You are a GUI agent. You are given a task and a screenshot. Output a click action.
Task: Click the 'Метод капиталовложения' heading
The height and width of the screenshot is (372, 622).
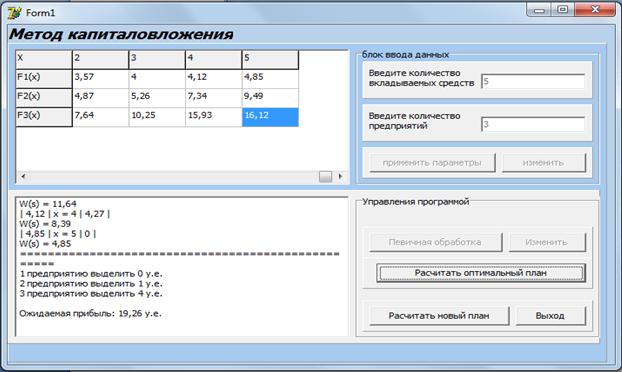[x=121, y=35]
